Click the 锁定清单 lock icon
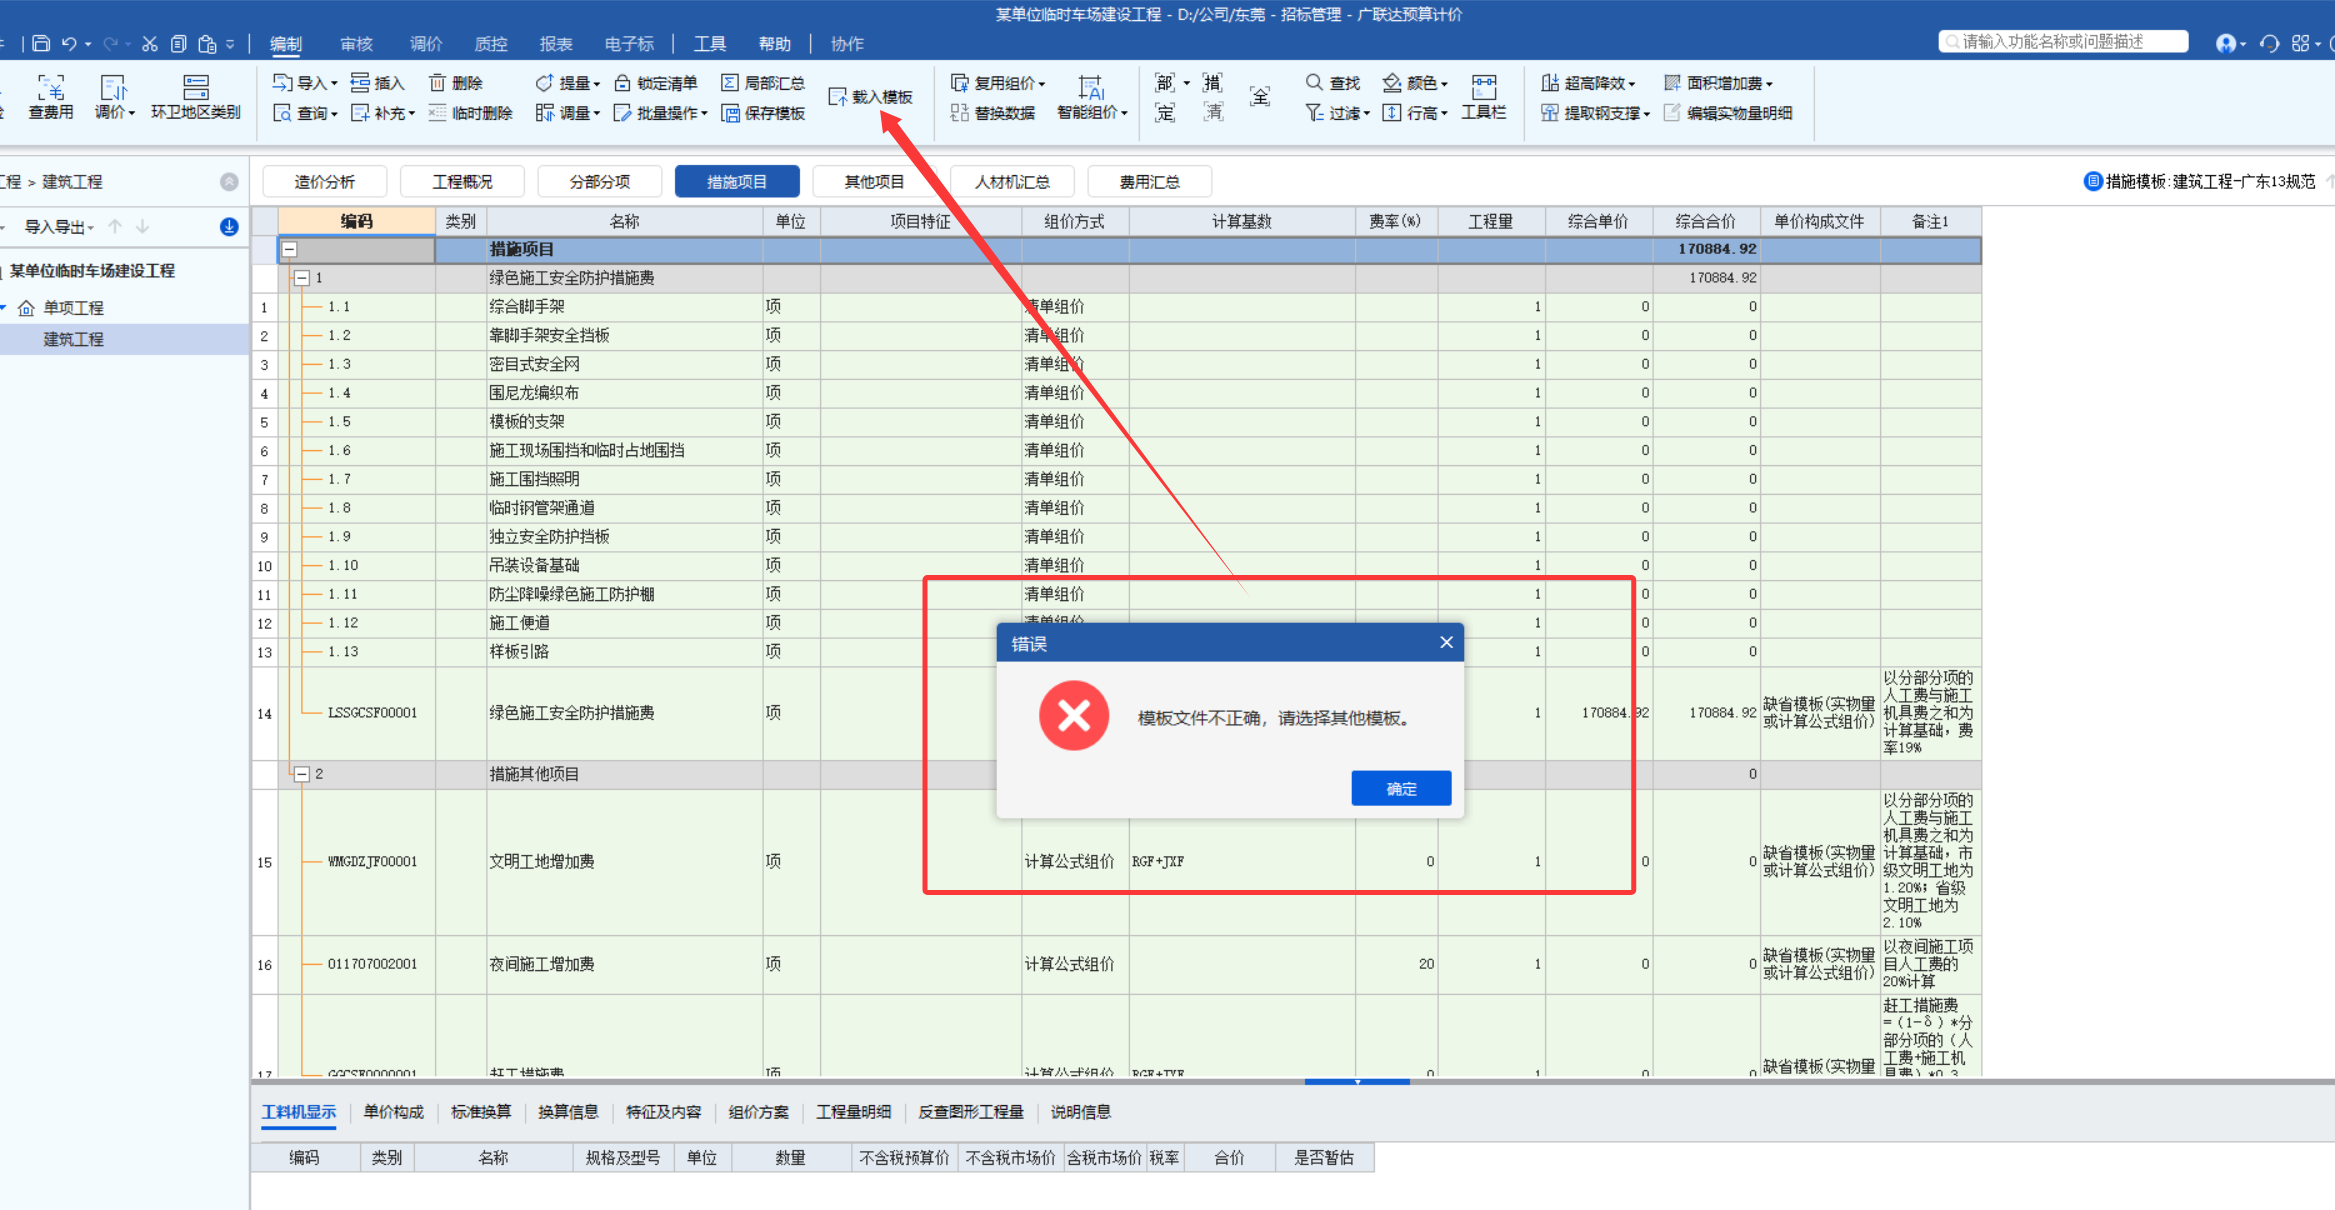Screen dimensions: 2335x1210 pyautogui.click(x=622, y=83)
